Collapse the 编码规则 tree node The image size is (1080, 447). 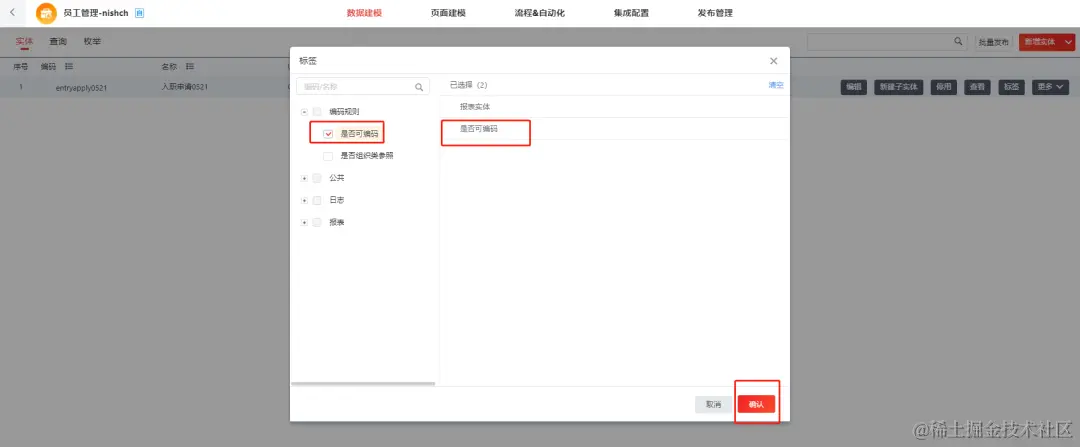(x=304, y=112)
